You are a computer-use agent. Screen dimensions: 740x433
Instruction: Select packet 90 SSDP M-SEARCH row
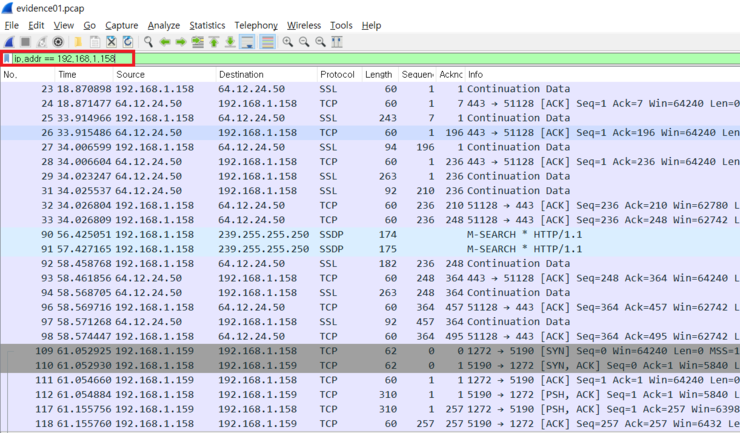coord(370,235)
